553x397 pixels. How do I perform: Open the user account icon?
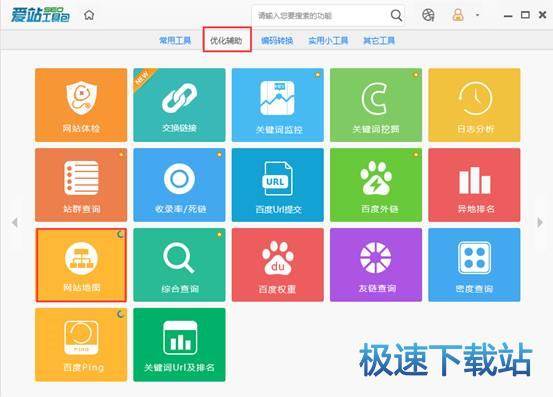coord(458,15)
